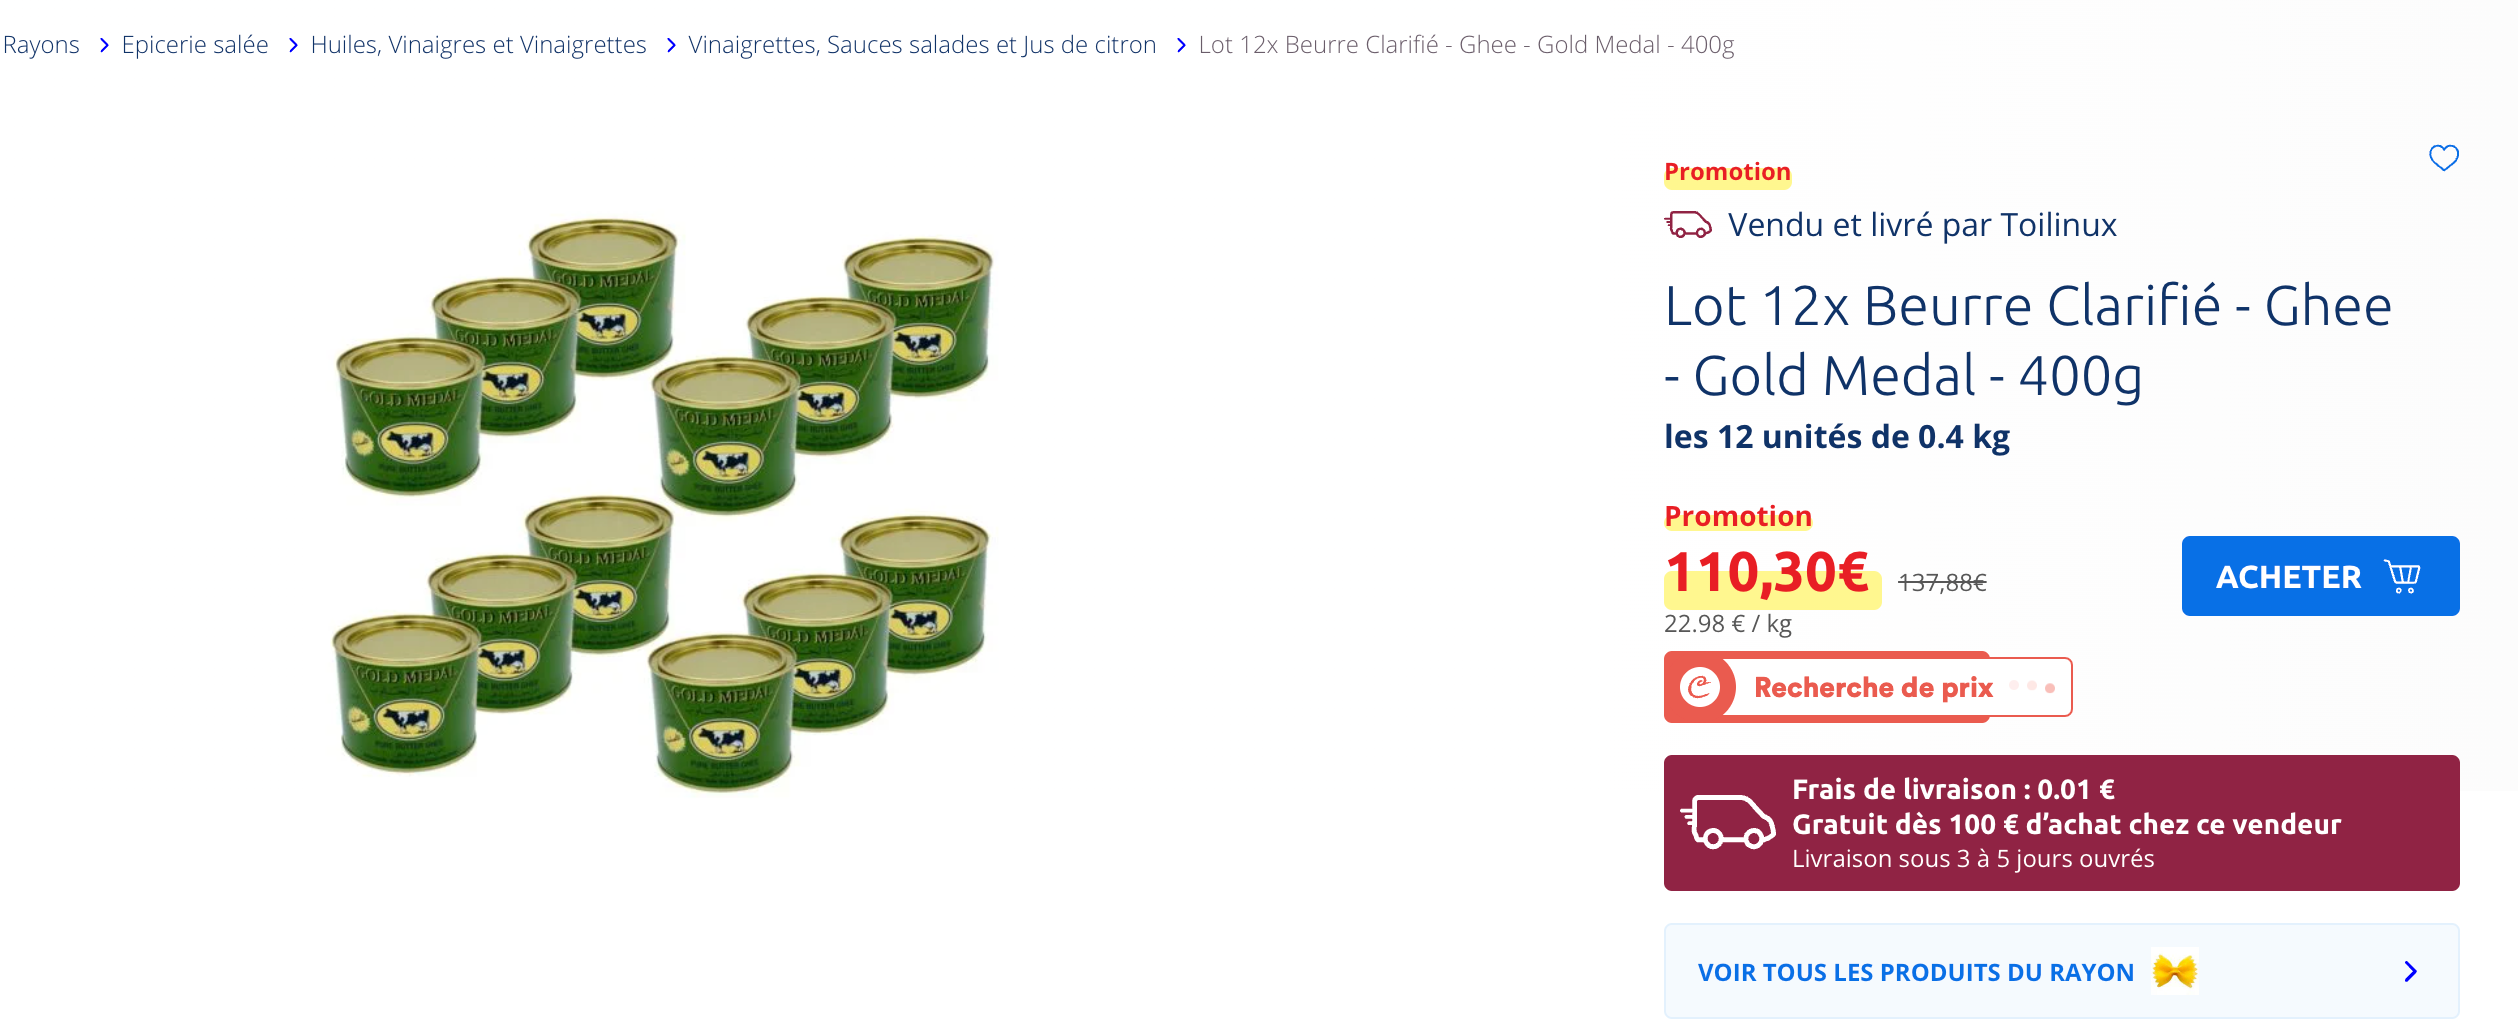Click the shopping cart icon in Acheter
The width and height of the screenshot is (2518, 1022).
[x=2402, y=576]
